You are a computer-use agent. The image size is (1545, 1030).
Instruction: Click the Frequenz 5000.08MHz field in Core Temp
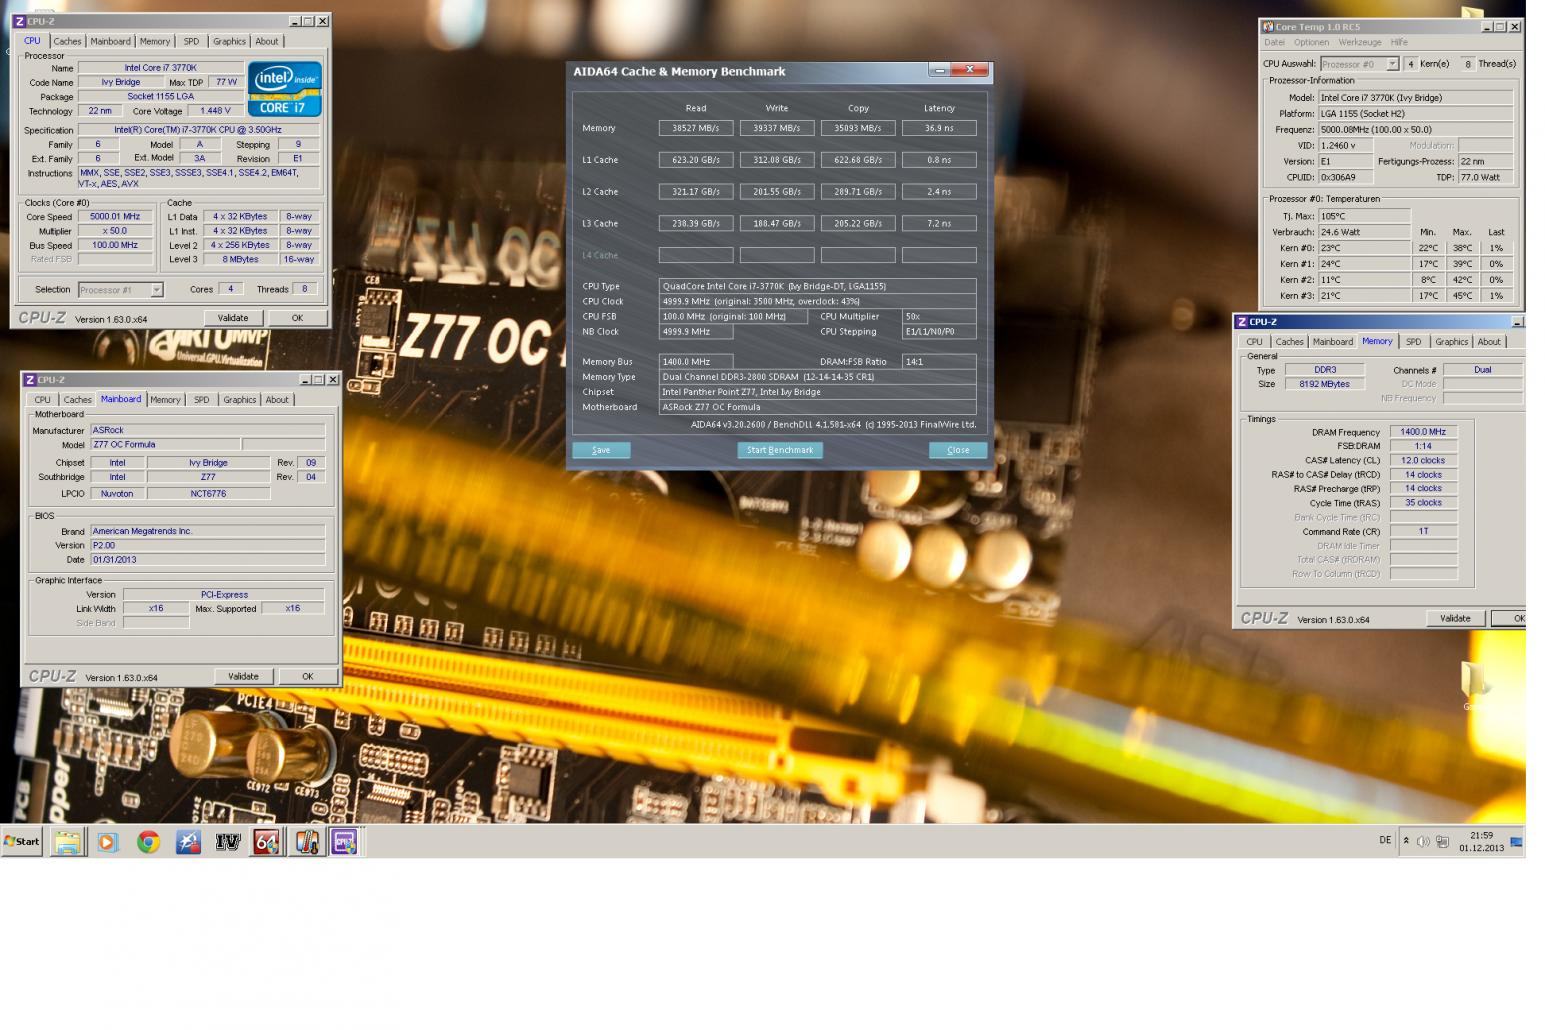(x=1416, y=130)
